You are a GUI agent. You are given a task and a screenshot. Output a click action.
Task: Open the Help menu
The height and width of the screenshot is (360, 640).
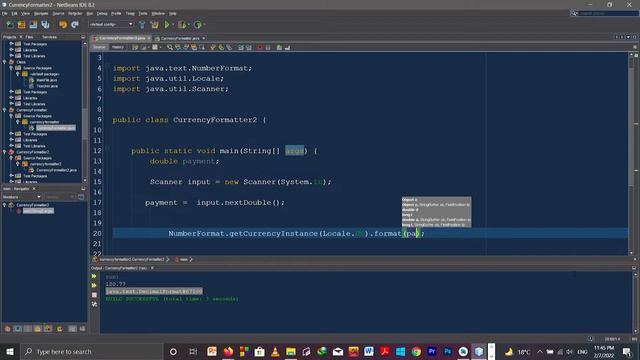[173, 13]
